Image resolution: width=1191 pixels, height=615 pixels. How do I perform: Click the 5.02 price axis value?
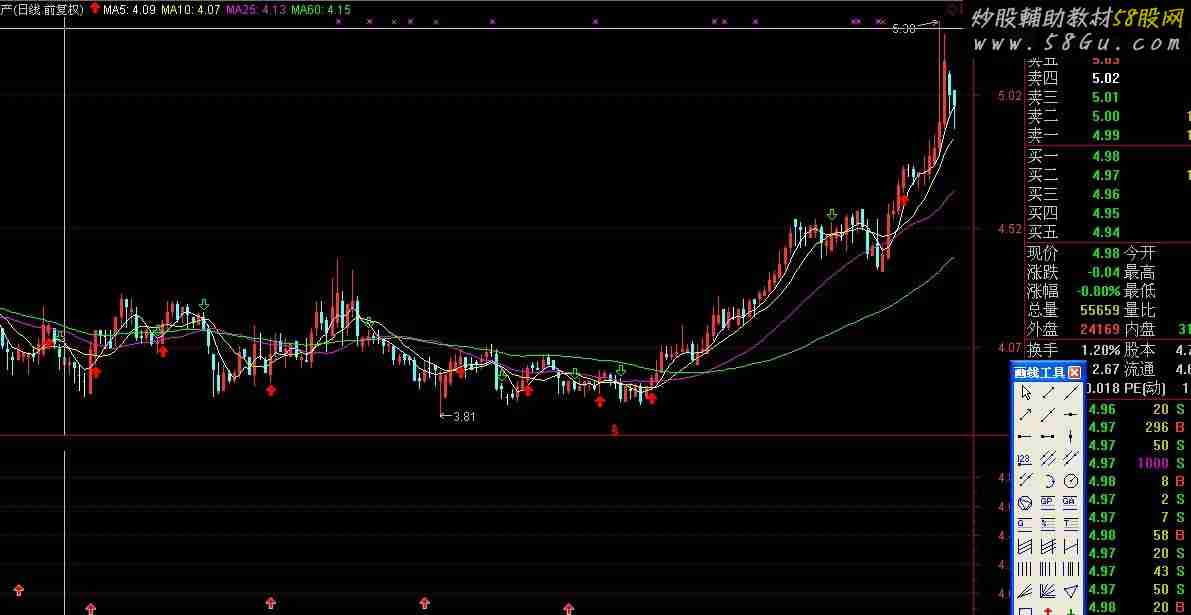[x=1010, y=96]
